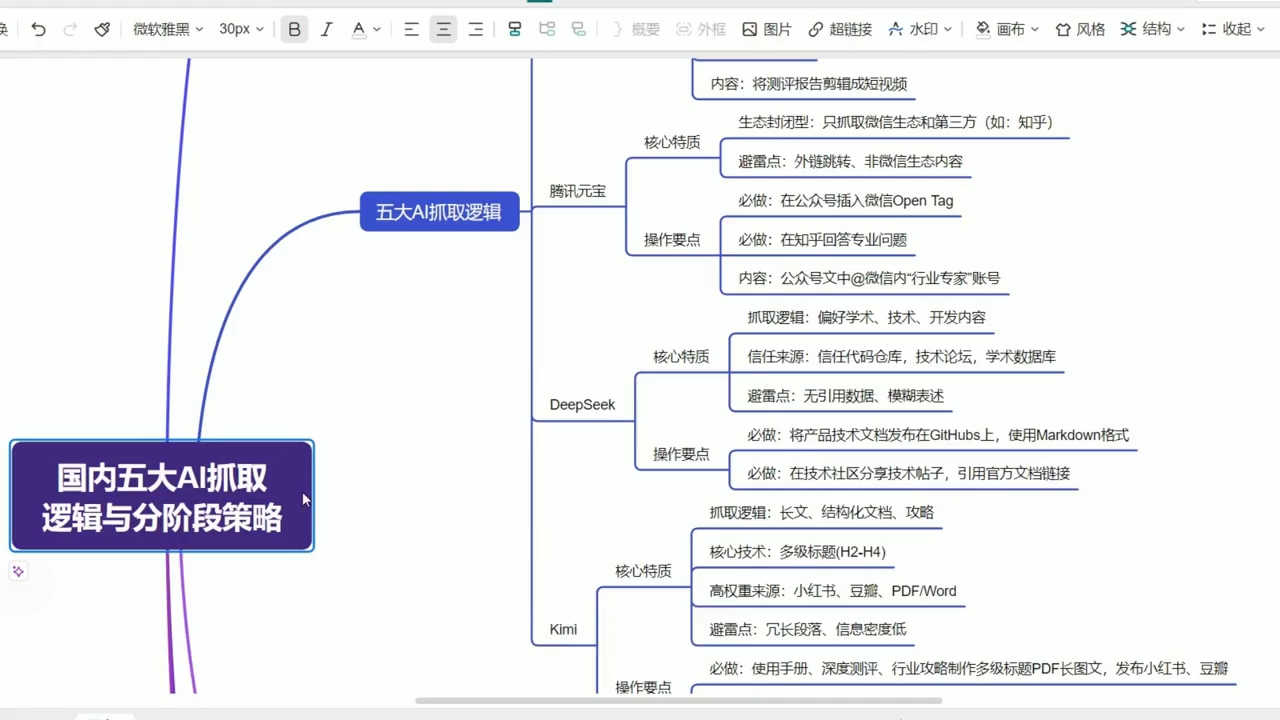This screenshot has height=720, width=1280.
Task: Select 内容：公众号文中@微信内 node
Action: click(x=870, y=279)
